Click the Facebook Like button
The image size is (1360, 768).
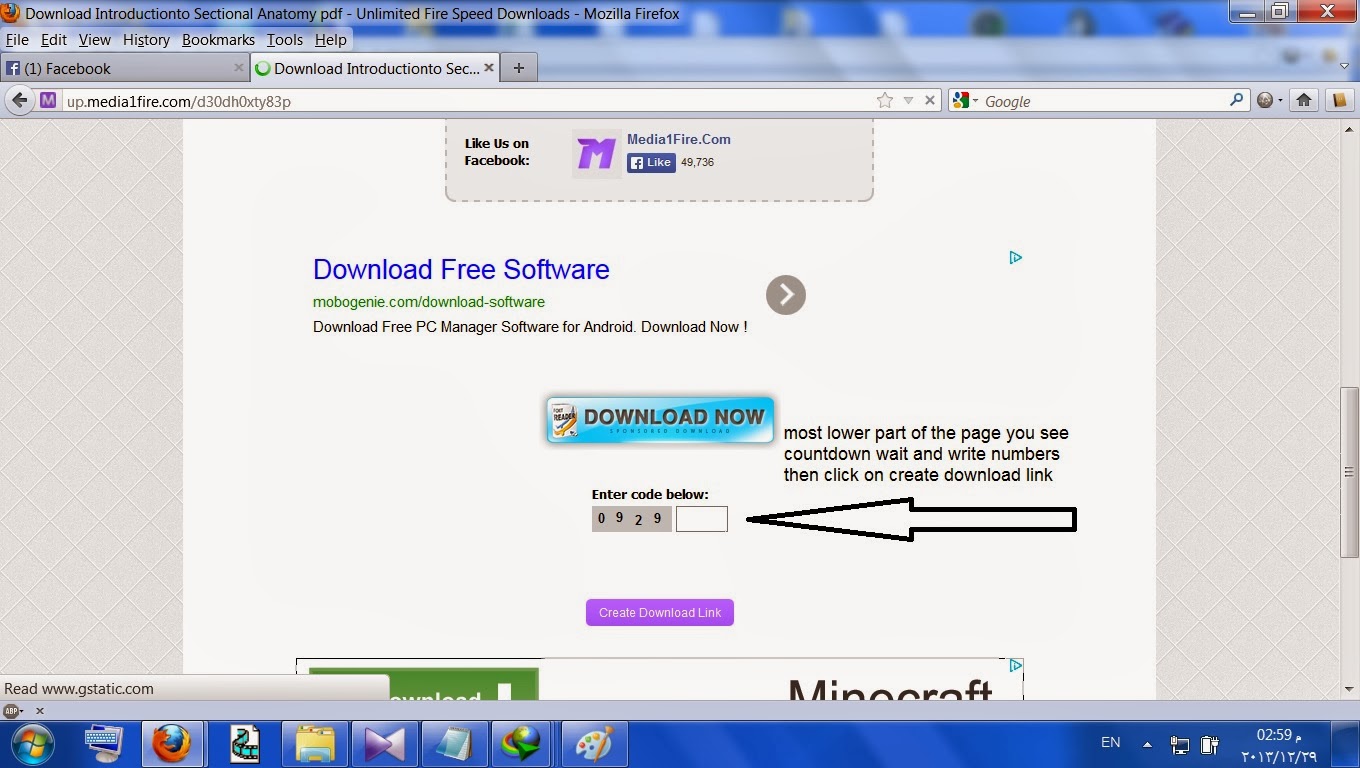click(x=651, y=162)
